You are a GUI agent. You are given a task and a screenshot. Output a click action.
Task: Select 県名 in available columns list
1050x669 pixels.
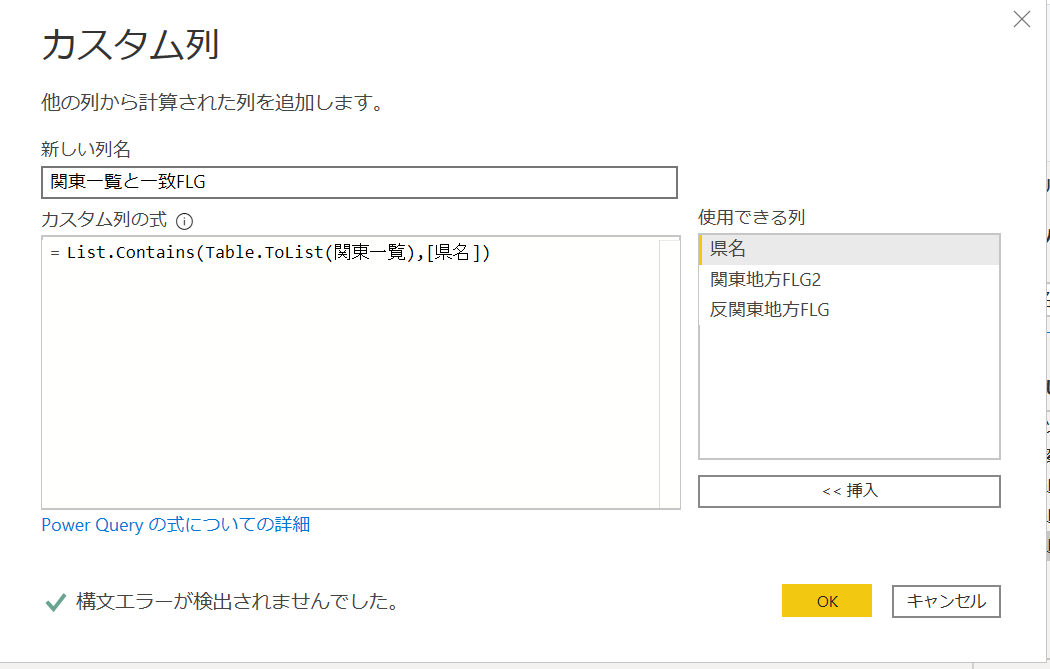point(849,249)
